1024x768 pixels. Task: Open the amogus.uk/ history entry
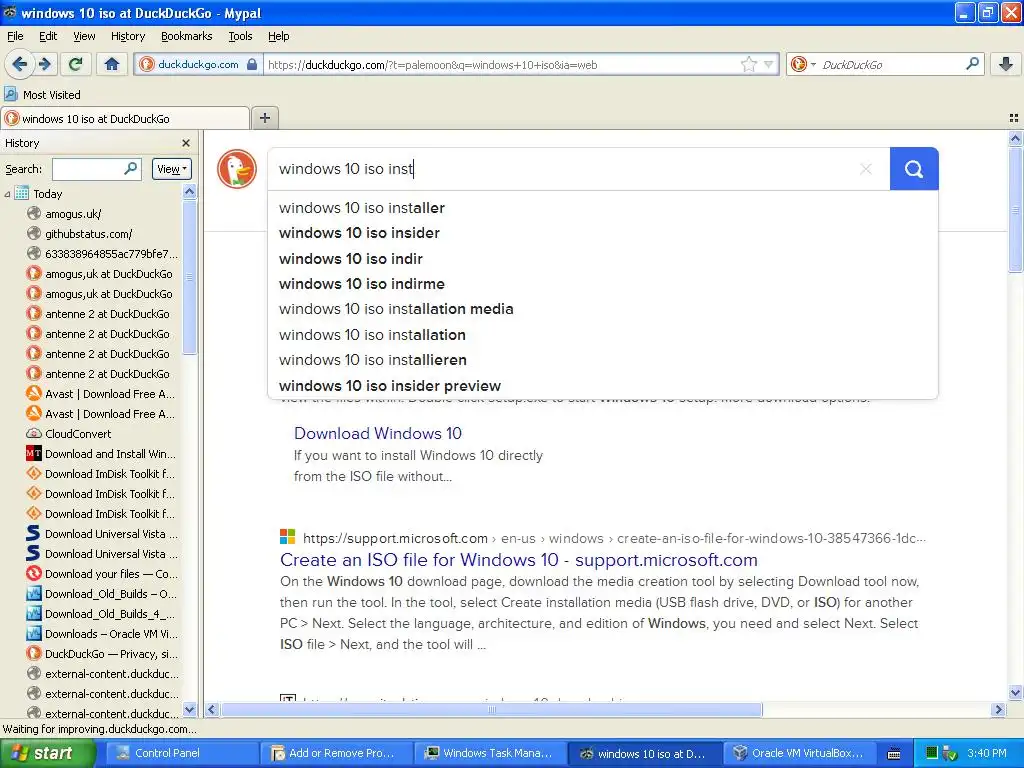pyautogui.click(x=73, y=214)
